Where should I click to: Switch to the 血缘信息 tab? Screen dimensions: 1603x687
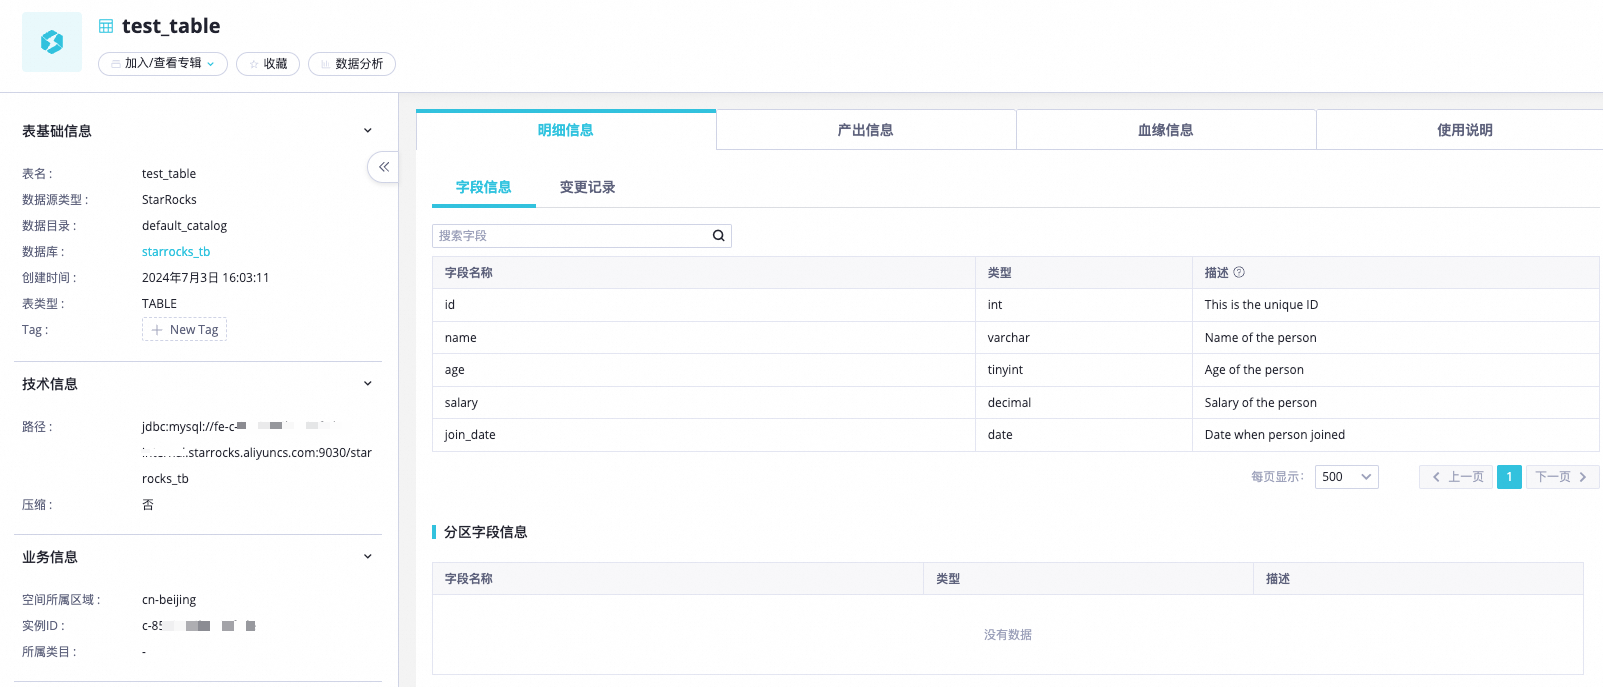click(x=1166, y=130)
